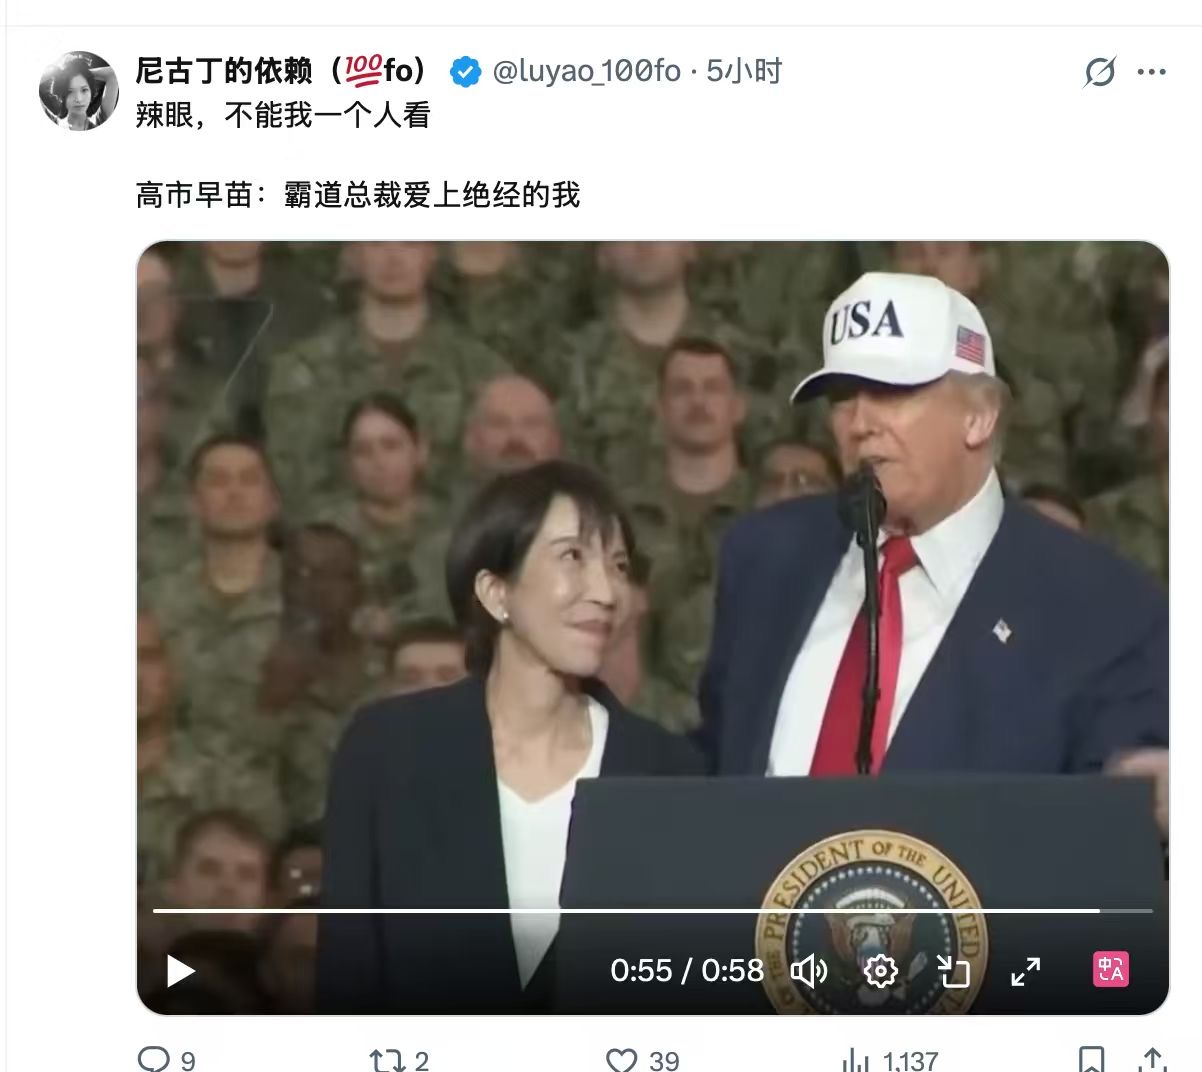Share the post via upload arrow
The width and height of the screenshot is (1202, 1072).
pyautogui.click(x=1152, y=1059)
